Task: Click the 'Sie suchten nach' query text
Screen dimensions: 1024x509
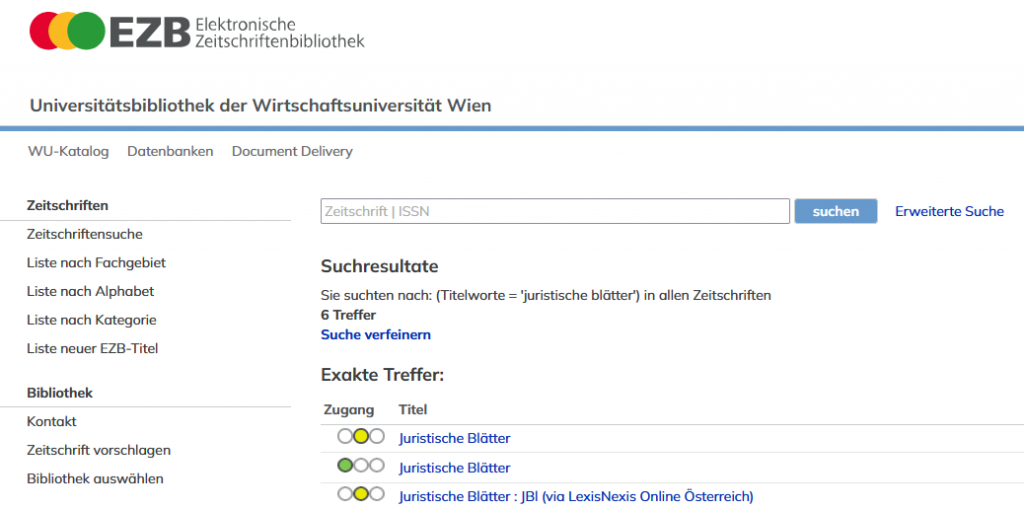Action: [x=546, y=295]
